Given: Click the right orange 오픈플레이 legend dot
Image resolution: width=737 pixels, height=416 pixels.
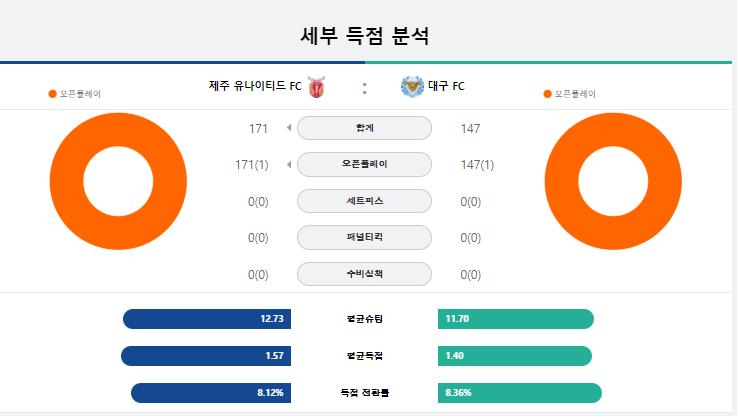Looking at the screenshot, I should click(x=547, y=94).
